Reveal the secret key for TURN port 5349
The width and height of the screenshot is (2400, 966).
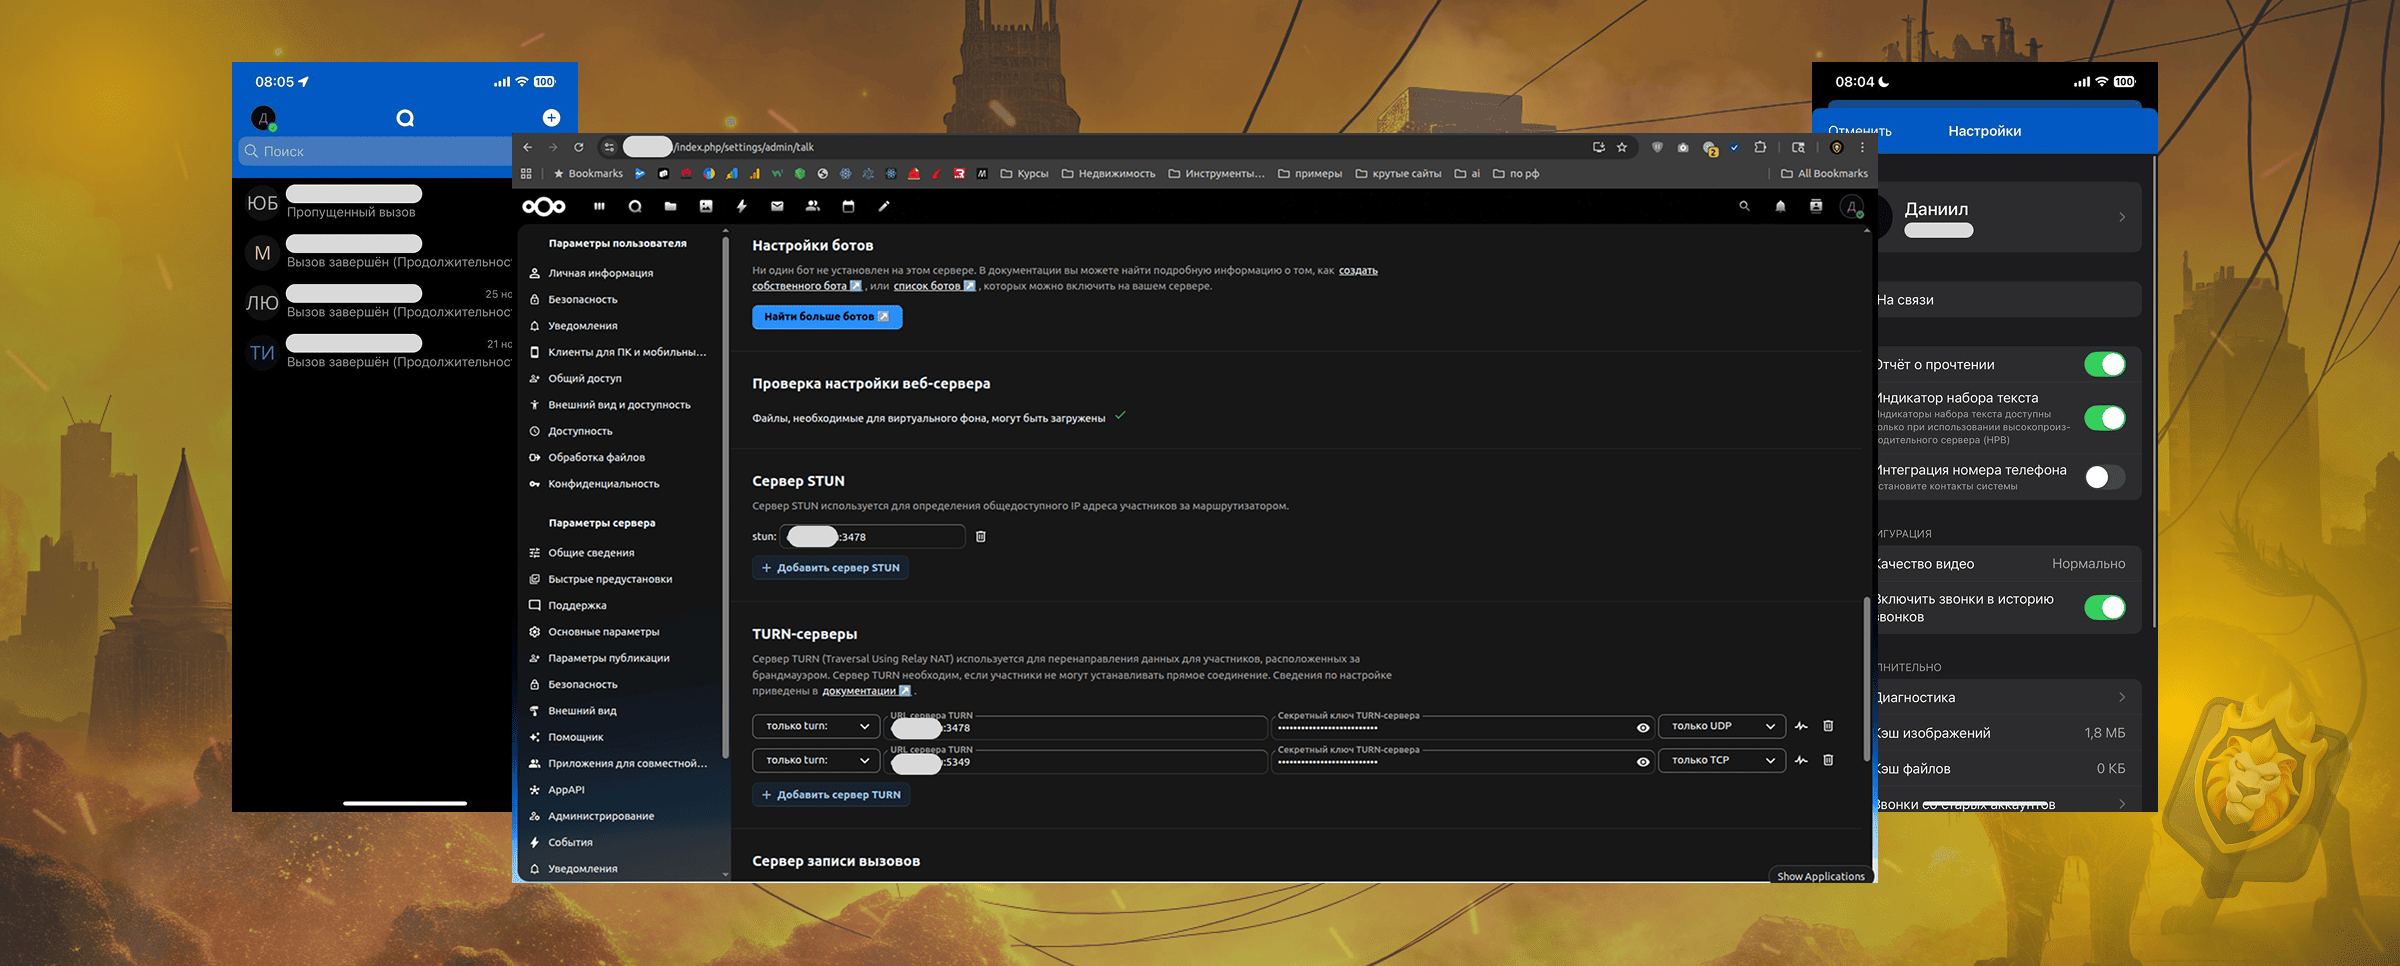[x=1642, y=762]
